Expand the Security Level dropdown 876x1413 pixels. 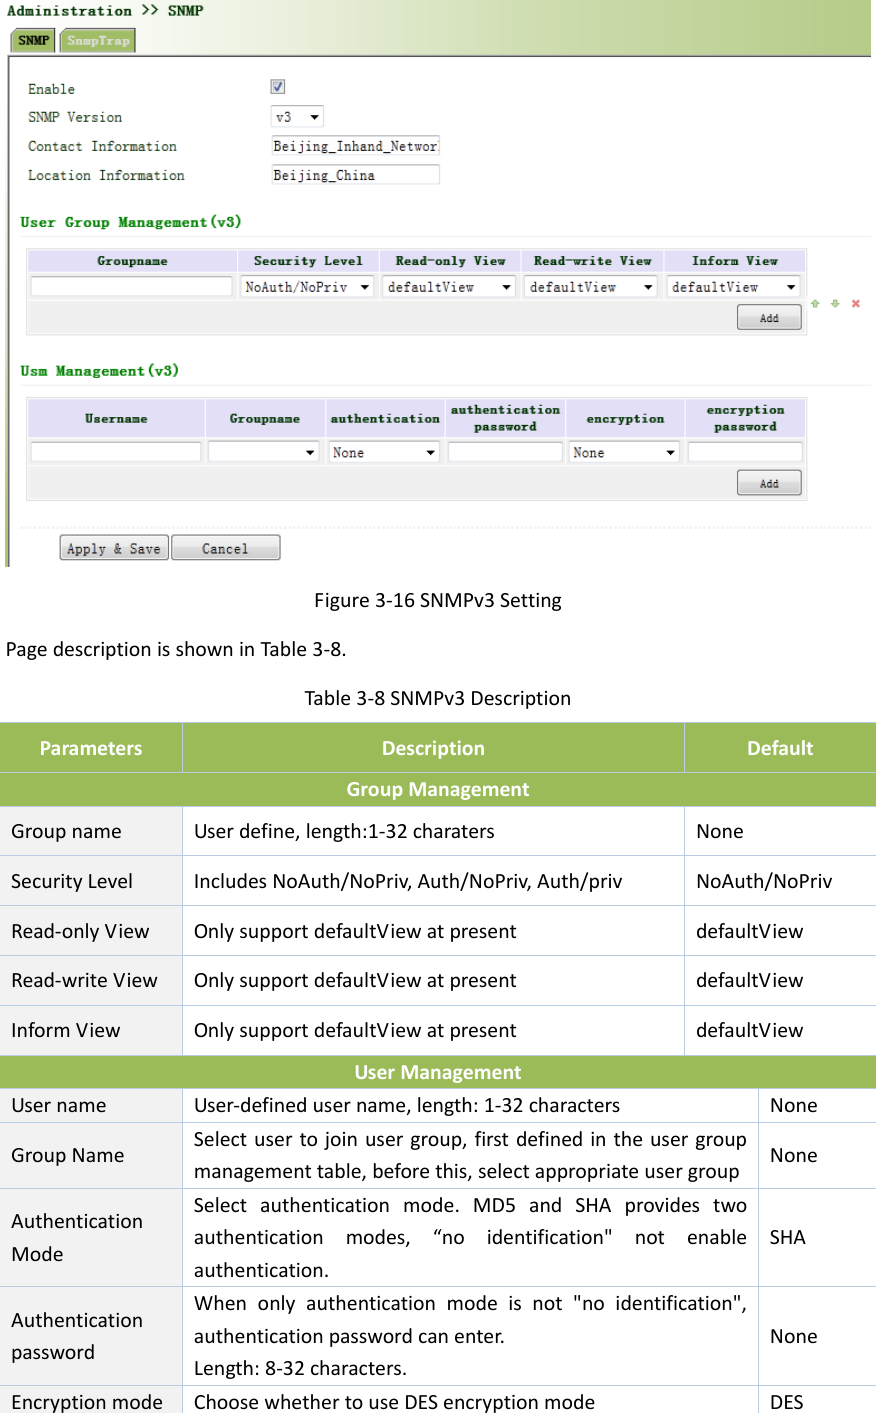(x=308, y=287)
